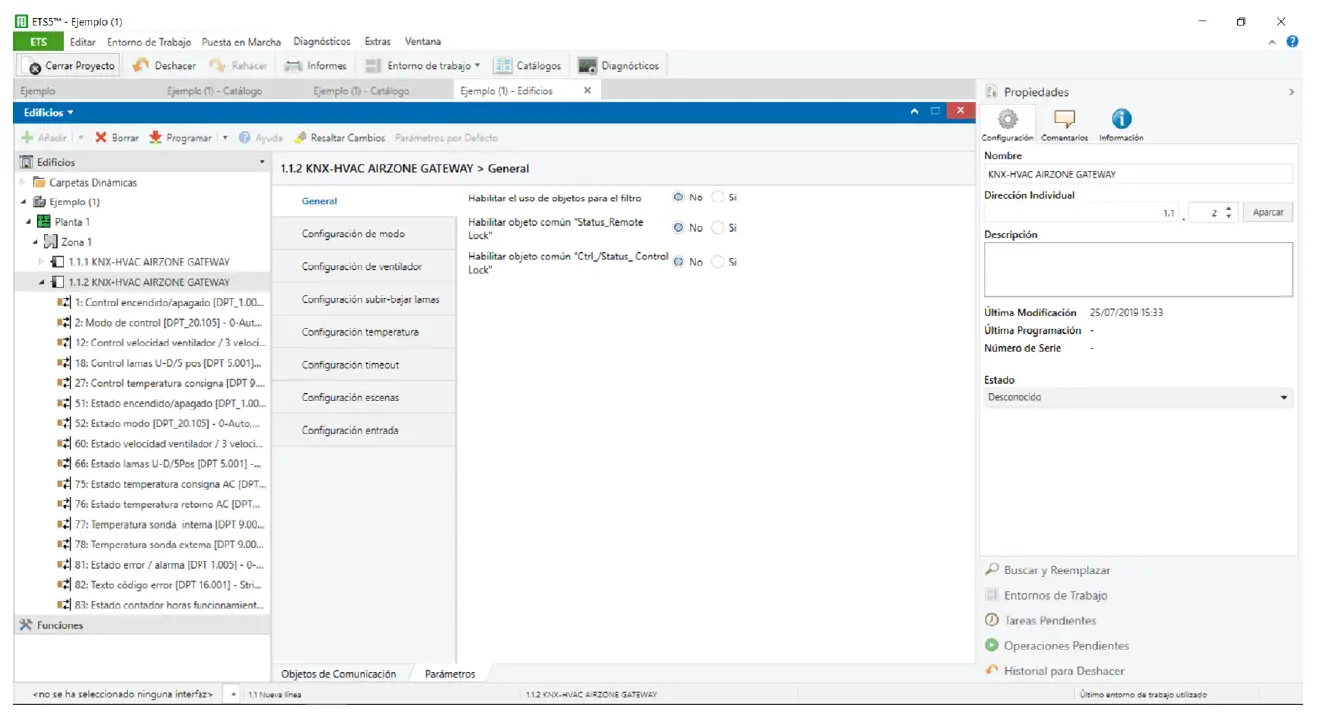Viewport: 1318px width, 719px height.
Task: Collapse the Planta 1 tree node
Action: coord(30,222)
